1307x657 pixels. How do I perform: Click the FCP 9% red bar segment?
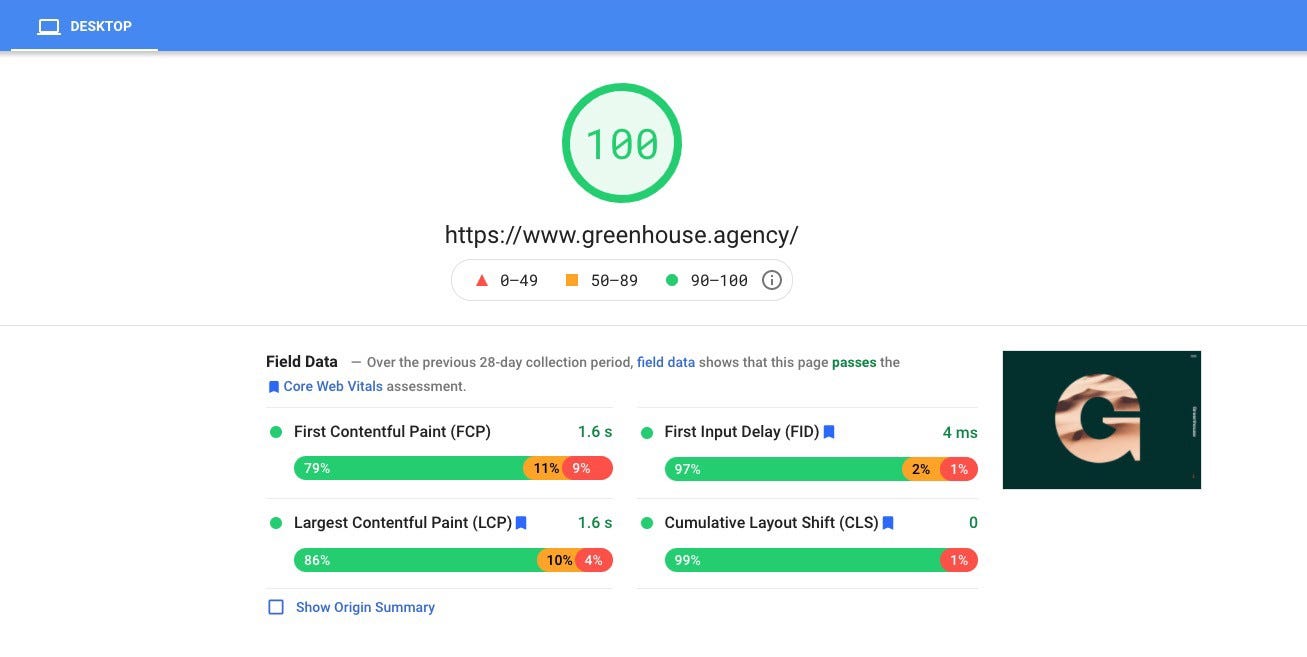tap(587, 468)
